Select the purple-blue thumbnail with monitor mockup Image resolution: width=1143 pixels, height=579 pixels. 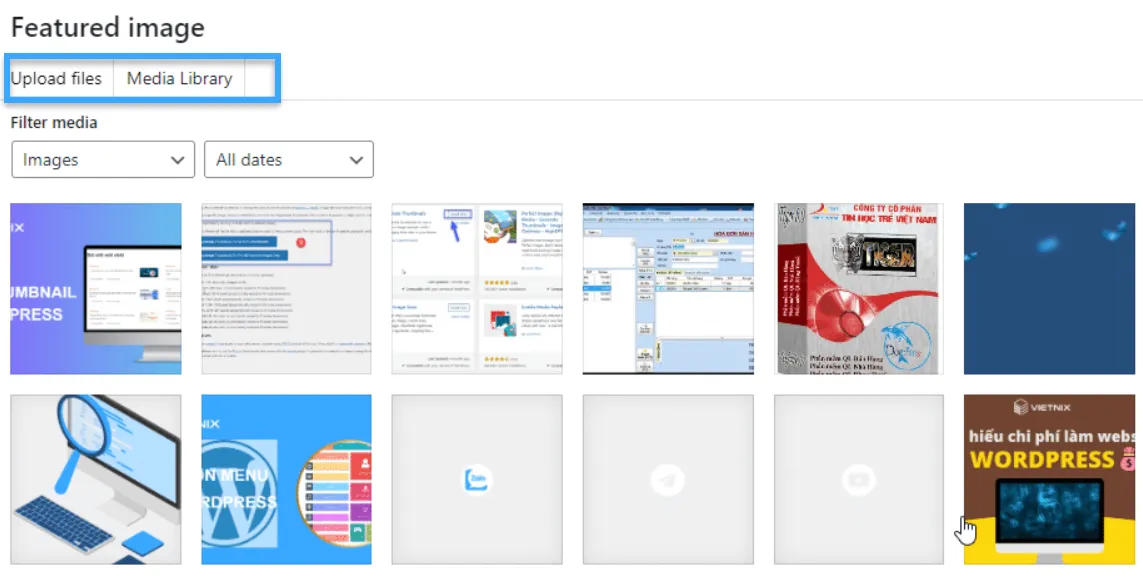95,289
